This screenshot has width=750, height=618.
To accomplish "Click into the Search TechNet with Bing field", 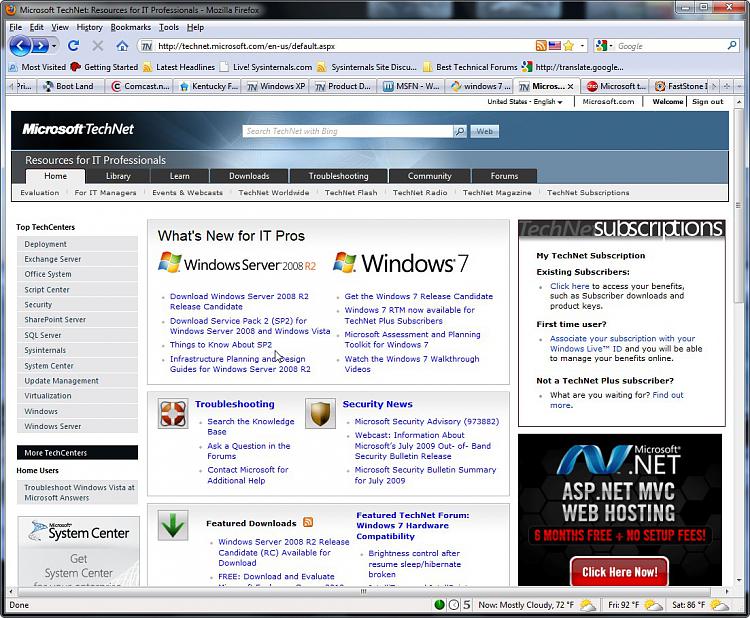I will pyautogui.click(x=348, y=131).
